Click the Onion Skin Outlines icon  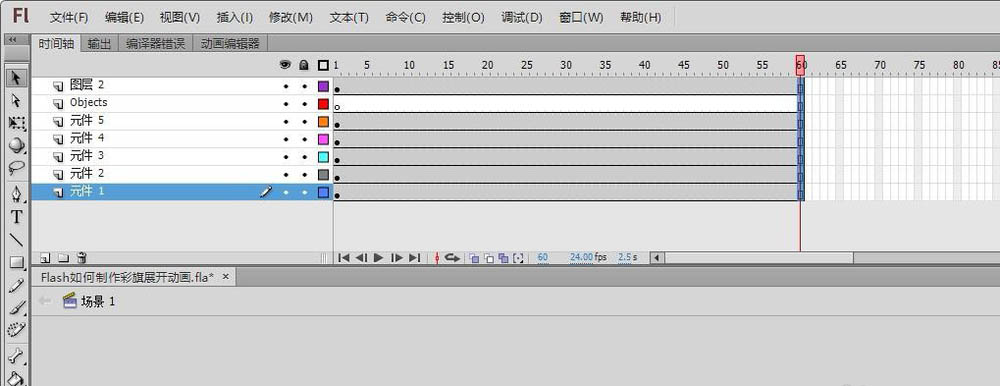[489, 258]
